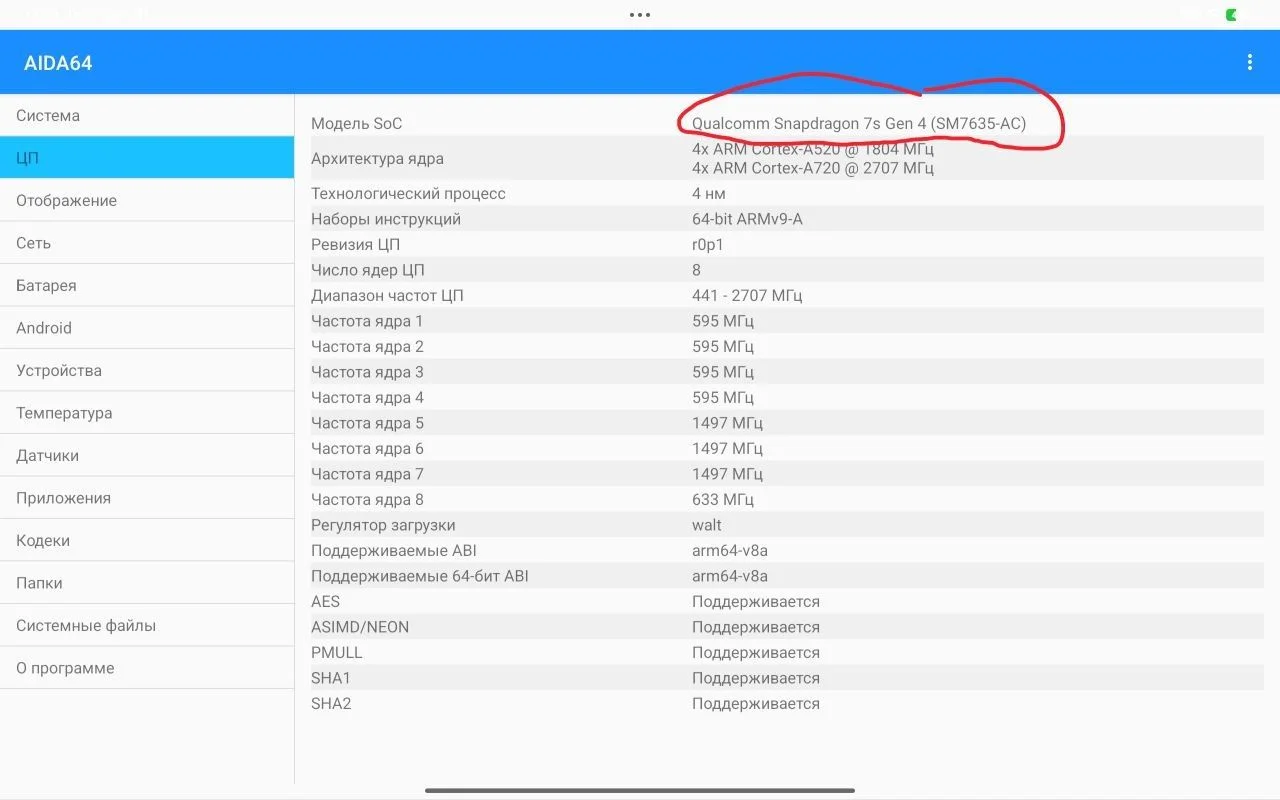The height and width of the screenshot is (800, 1280).
Task: Show the Приложения section
Action: (x=147, y=498)
